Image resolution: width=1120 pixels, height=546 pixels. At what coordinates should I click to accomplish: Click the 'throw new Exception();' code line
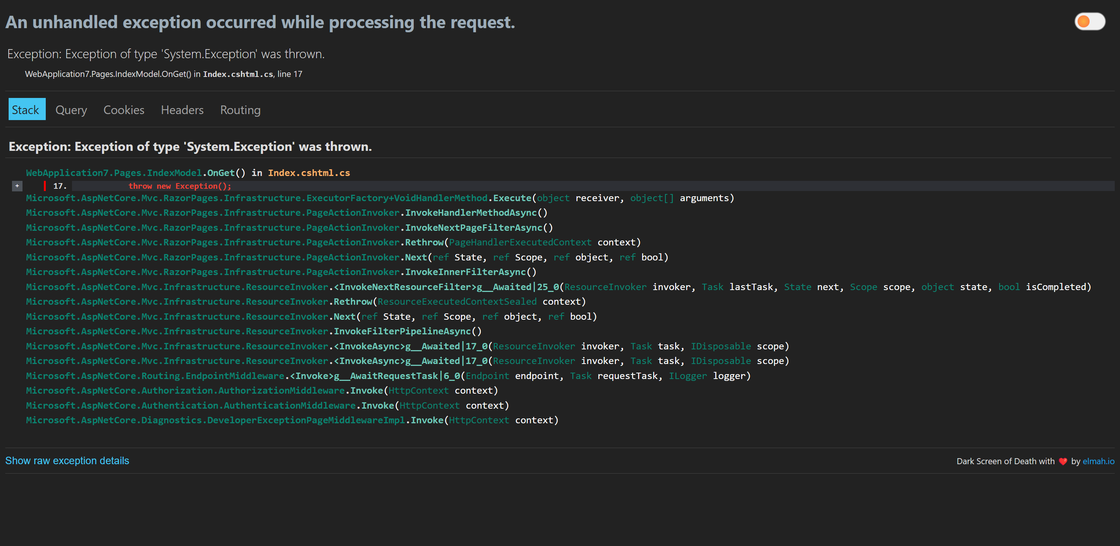pyautogui.click(x=180, y=186)
